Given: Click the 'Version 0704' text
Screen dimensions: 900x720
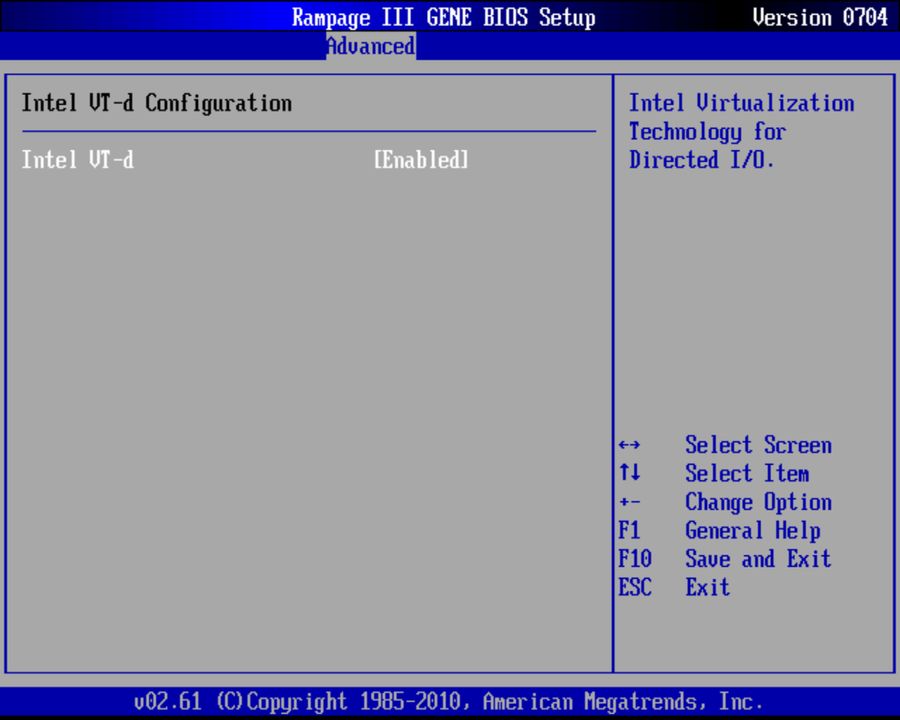Looking at the screenshot, I should click(820, 17).
